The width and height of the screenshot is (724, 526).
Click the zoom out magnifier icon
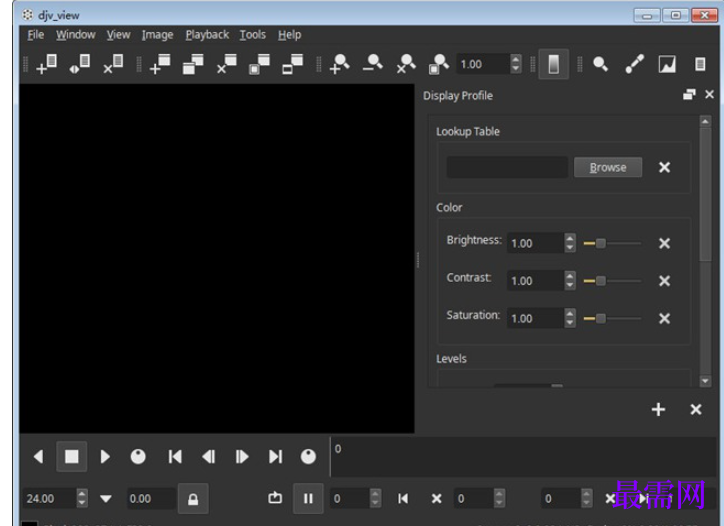coord(373,64)
